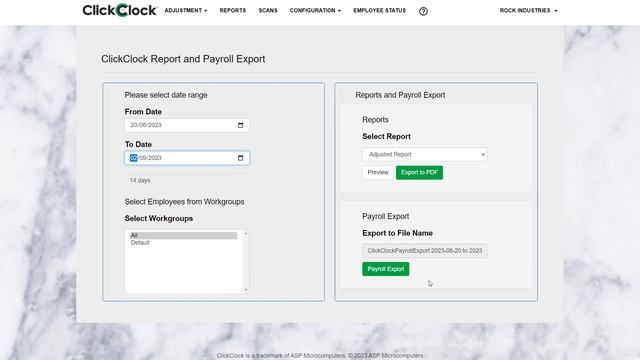
Task: Open Employee Status page
Action: pyautogui.click(x=380, y=10)
